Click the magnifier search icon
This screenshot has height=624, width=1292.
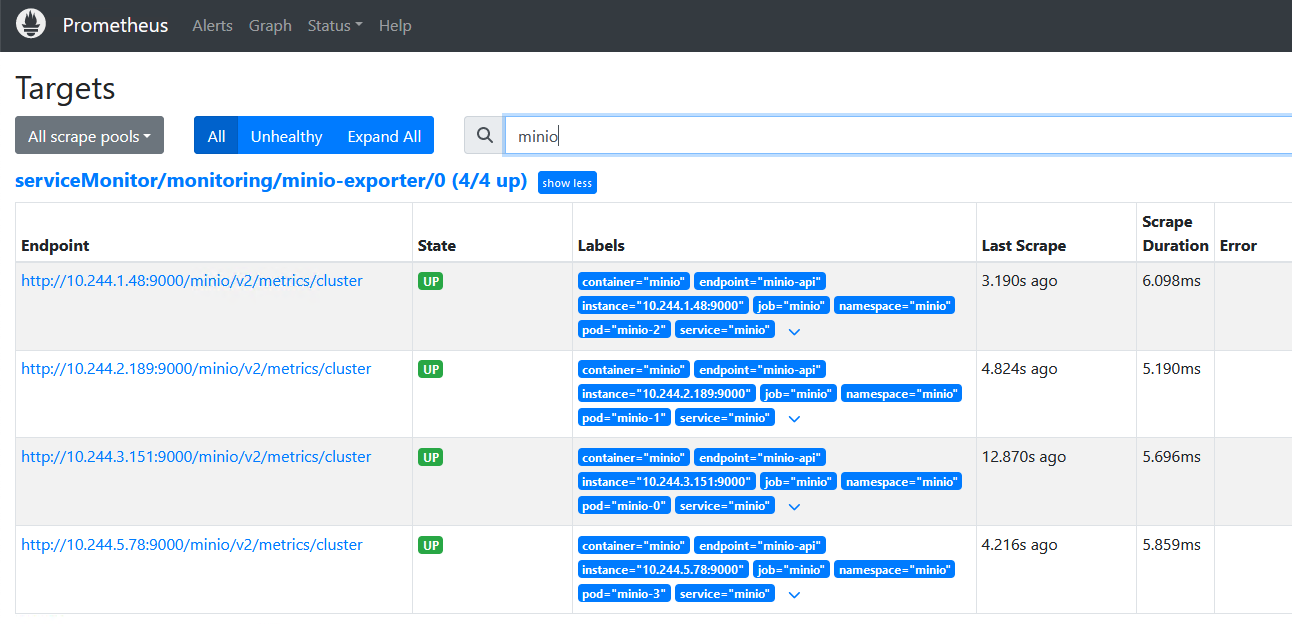(485, 136)
